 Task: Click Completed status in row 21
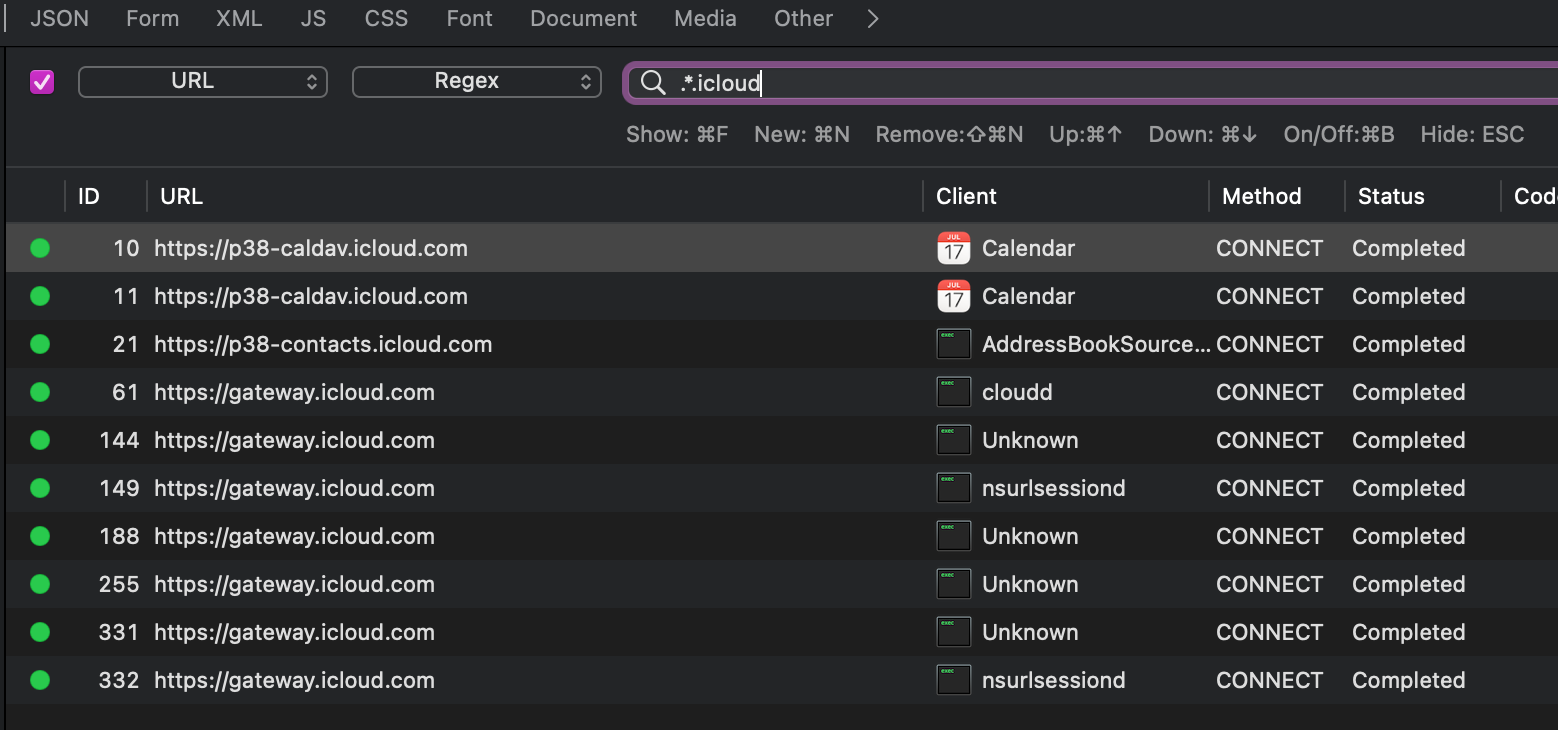pyautogui.click(x=1408, y=344)
